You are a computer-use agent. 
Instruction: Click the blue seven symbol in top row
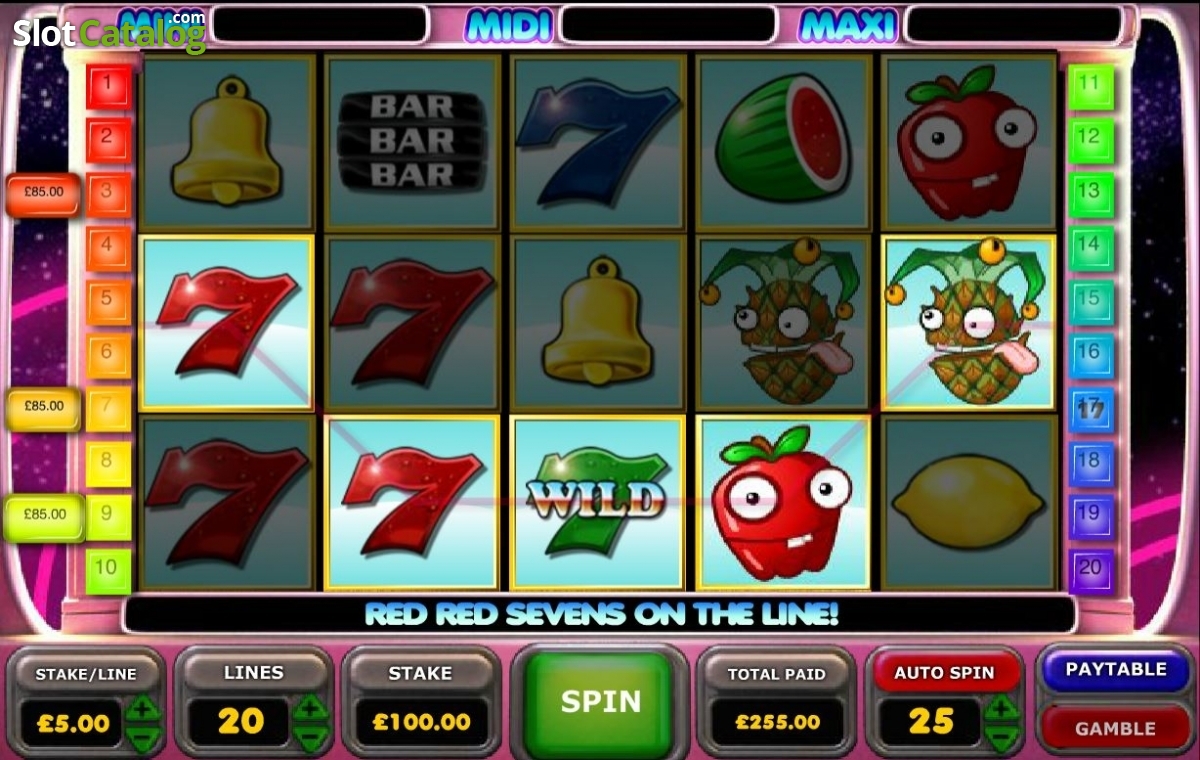click(x=597, y=141)
